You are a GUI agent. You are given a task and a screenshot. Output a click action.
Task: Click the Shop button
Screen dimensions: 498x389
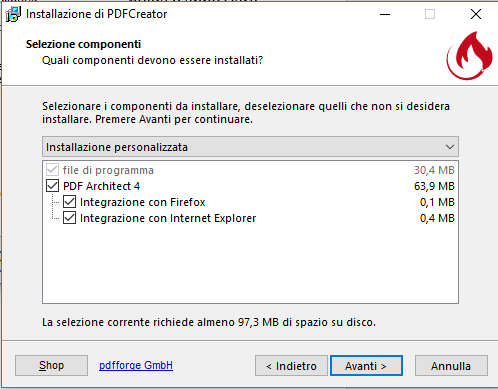pos(51,366)
